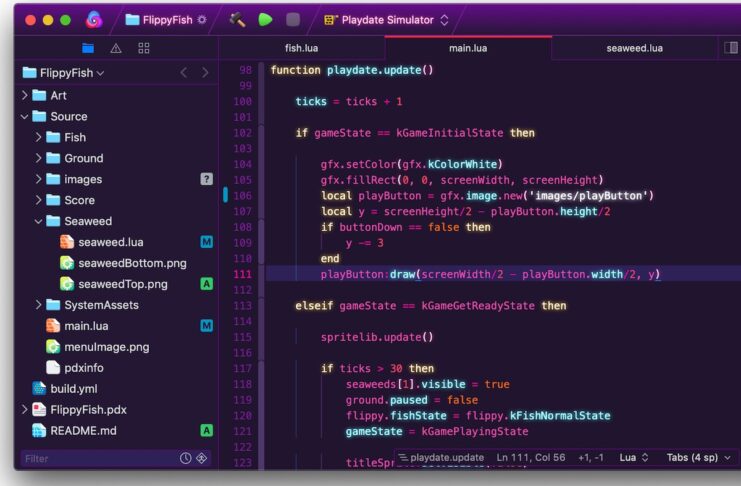Open the sidebar grid panes icon
Image resolution: width=741 pixels, height=486 pixels.
144,48
